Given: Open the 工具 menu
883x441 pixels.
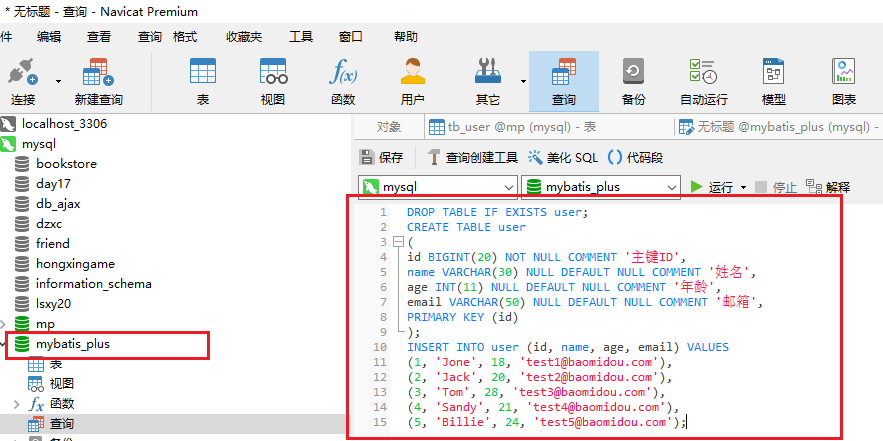Looking at the screenshot, I should click(301, 37).
